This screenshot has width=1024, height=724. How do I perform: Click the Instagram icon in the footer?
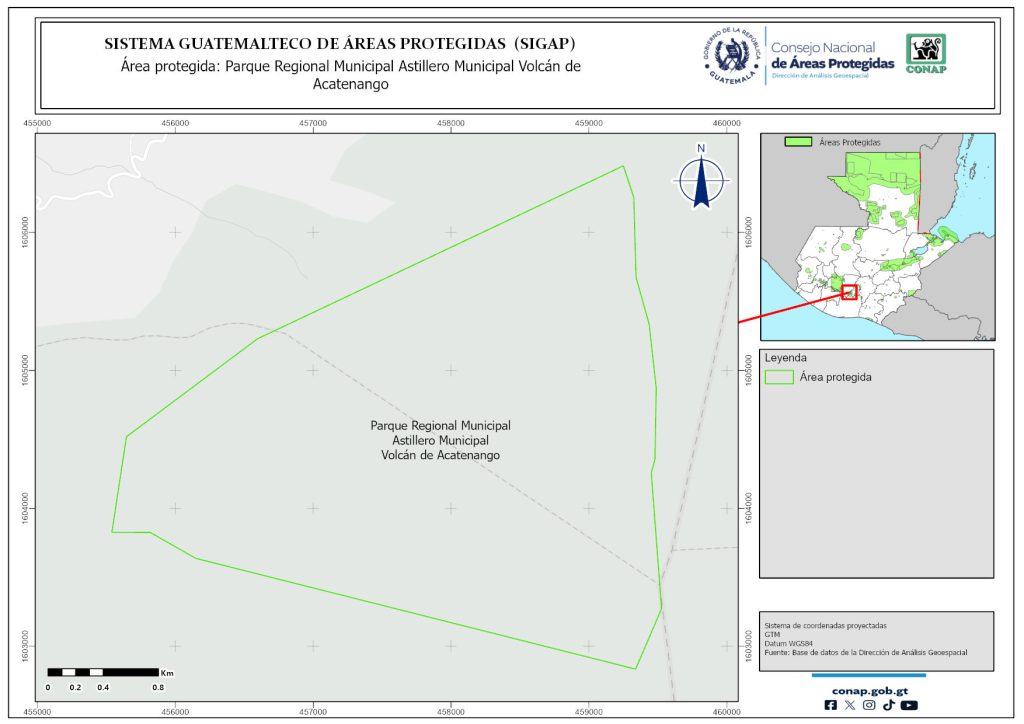(x=869, y=705)
